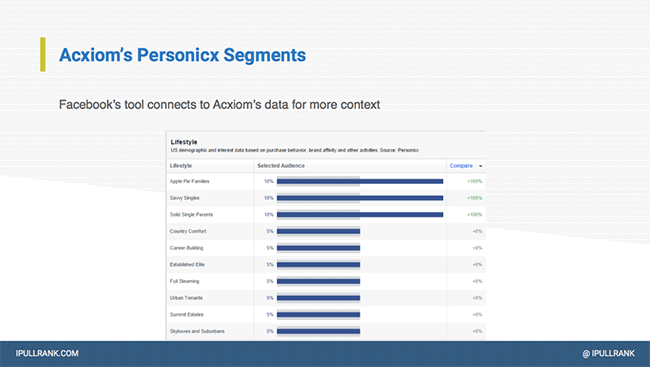Click the Summit Estates row label
Image resolution: width=650 pixels, height=367 pixels.
187,314
